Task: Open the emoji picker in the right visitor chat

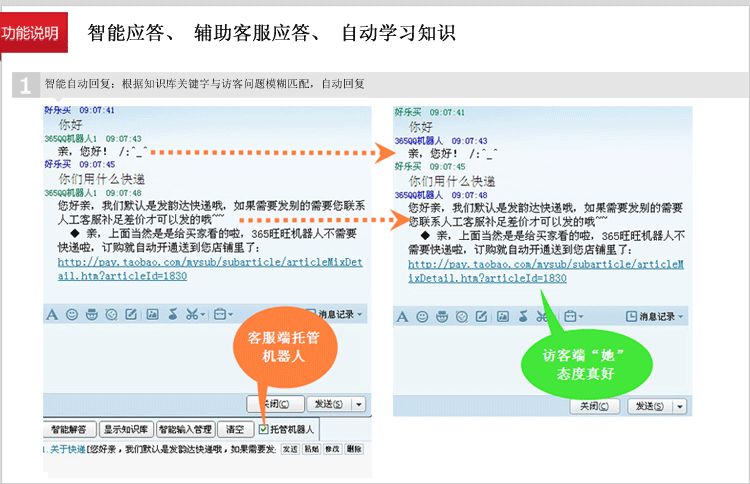Action: (x=422, y=317)
